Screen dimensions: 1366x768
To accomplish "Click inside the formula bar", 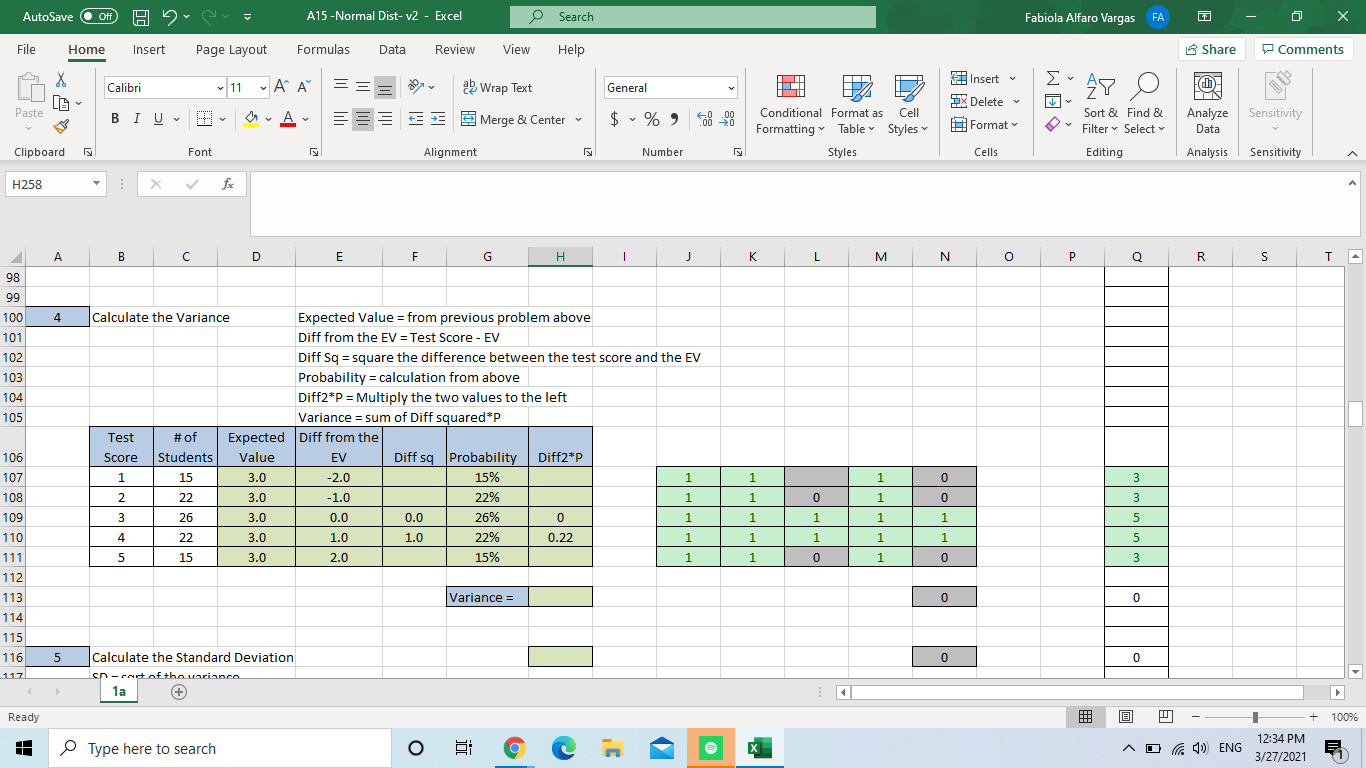I will coord(700,183).
